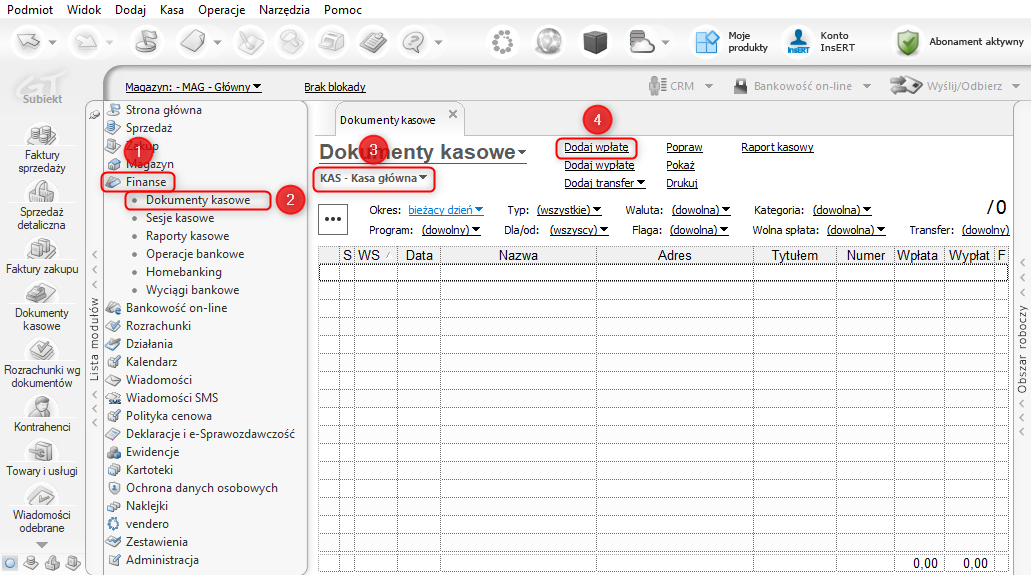Open Dla/od (wszyscy) filter dropdown
This screenshot has height=575, width=1031.
click(x=579, y=230)
